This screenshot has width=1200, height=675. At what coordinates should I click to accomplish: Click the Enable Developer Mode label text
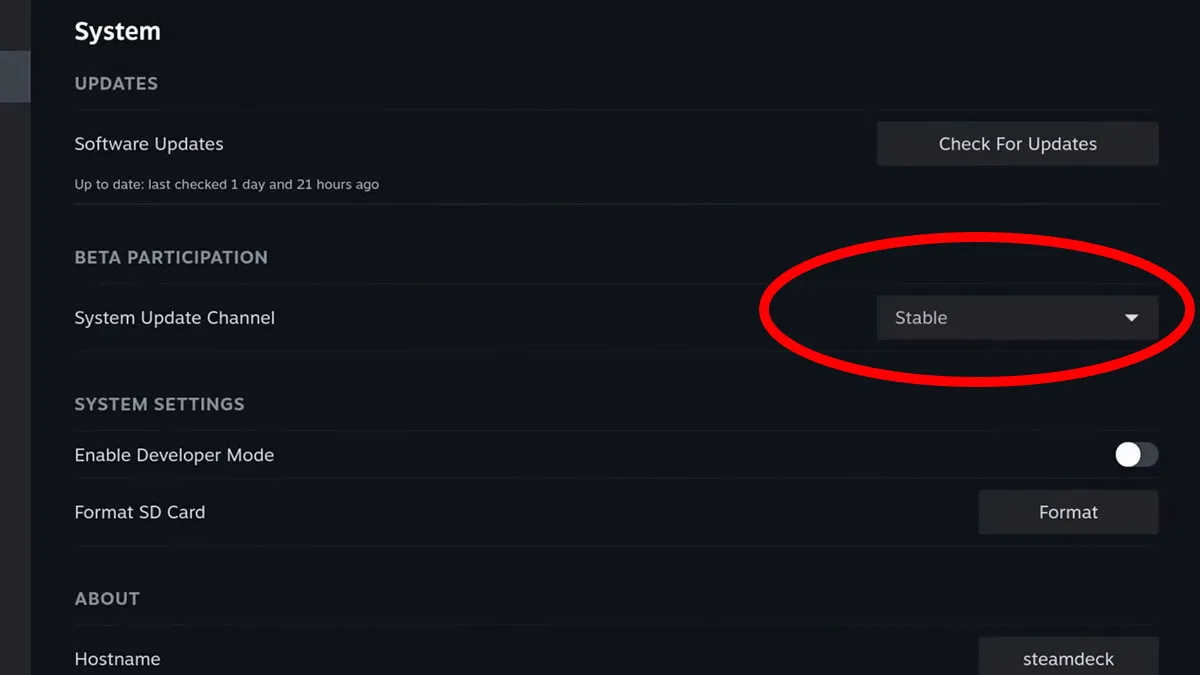[x=174, y=455]
